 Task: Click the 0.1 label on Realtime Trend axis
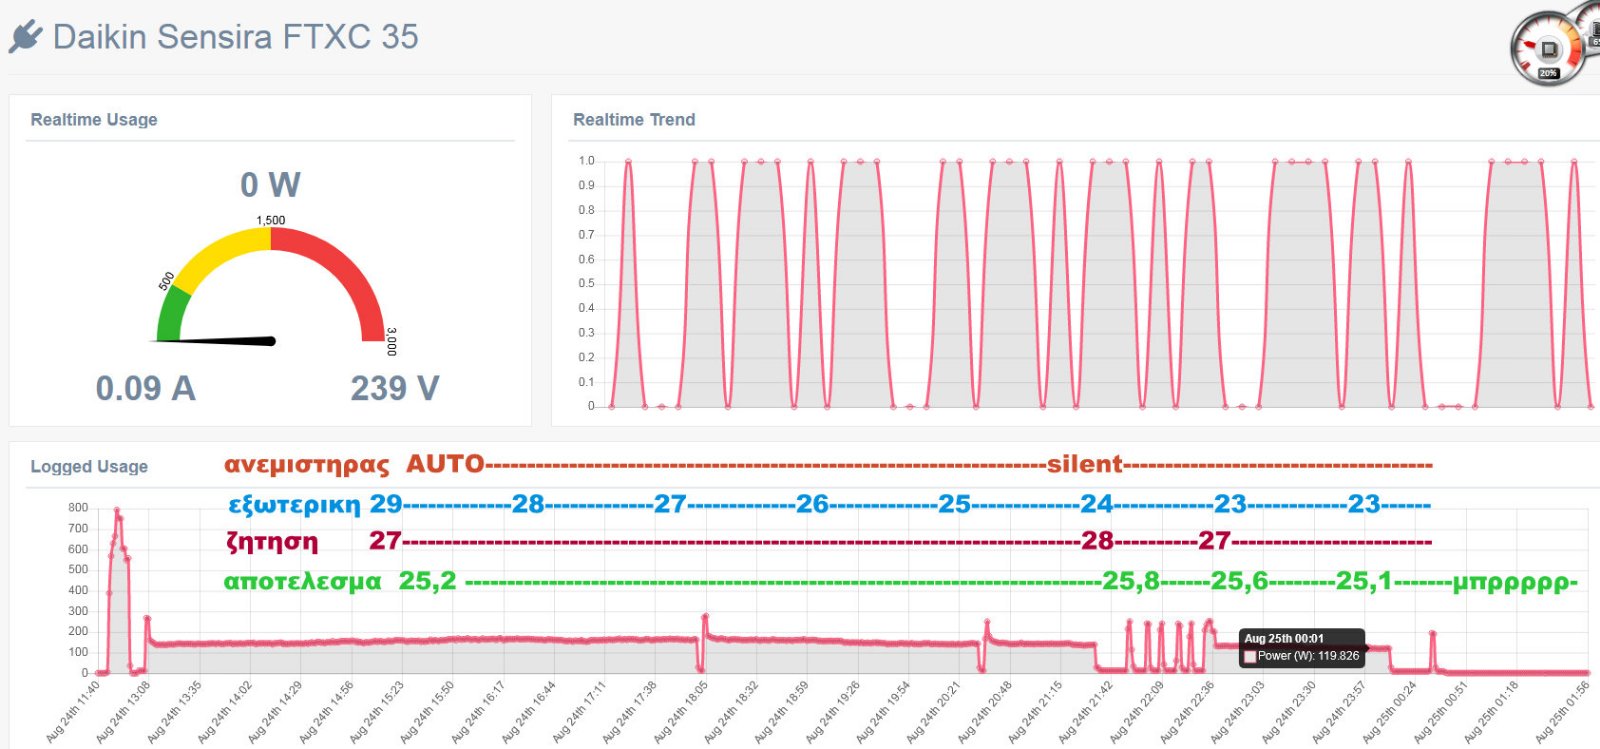[586, 382]
